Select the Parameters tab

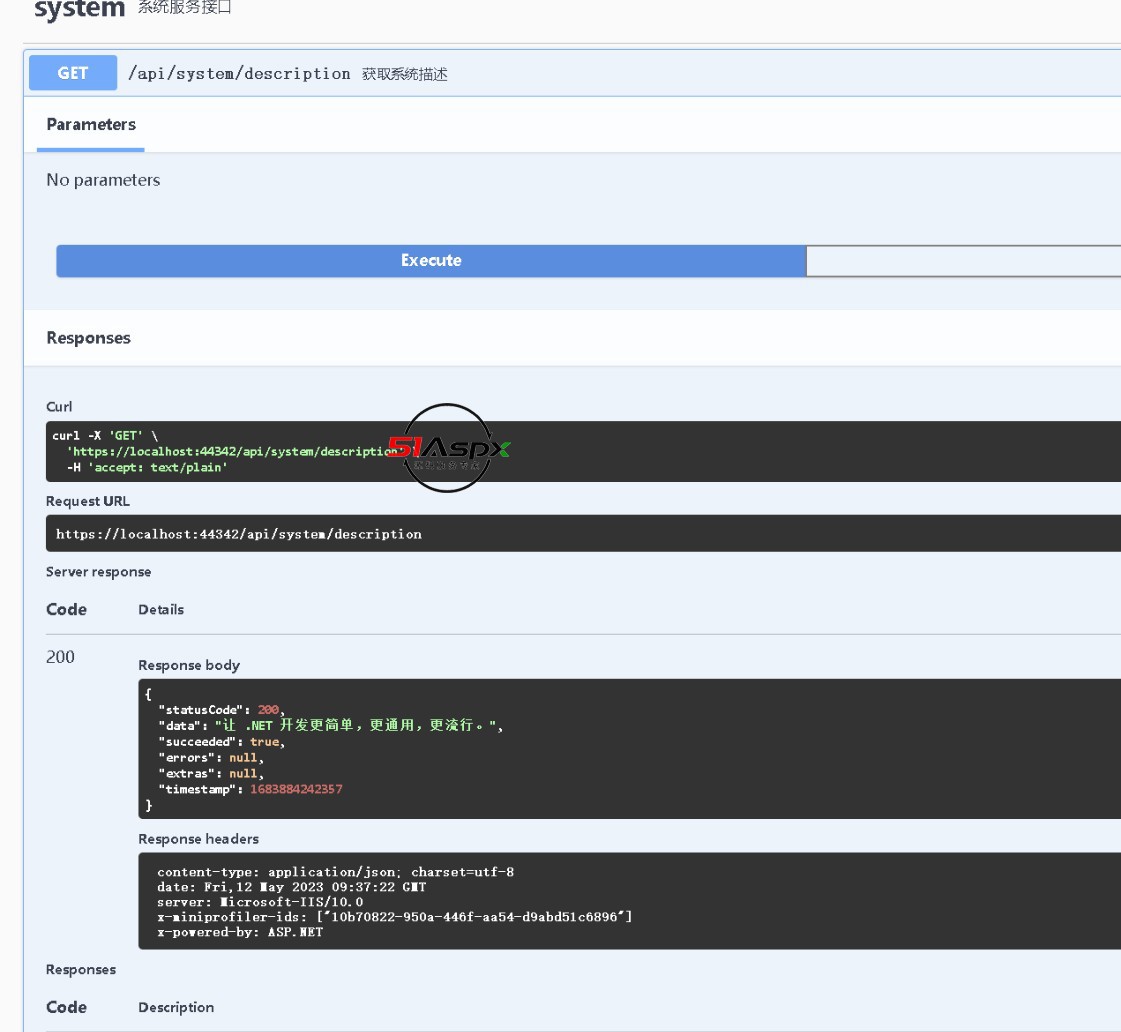coord(91,125)
